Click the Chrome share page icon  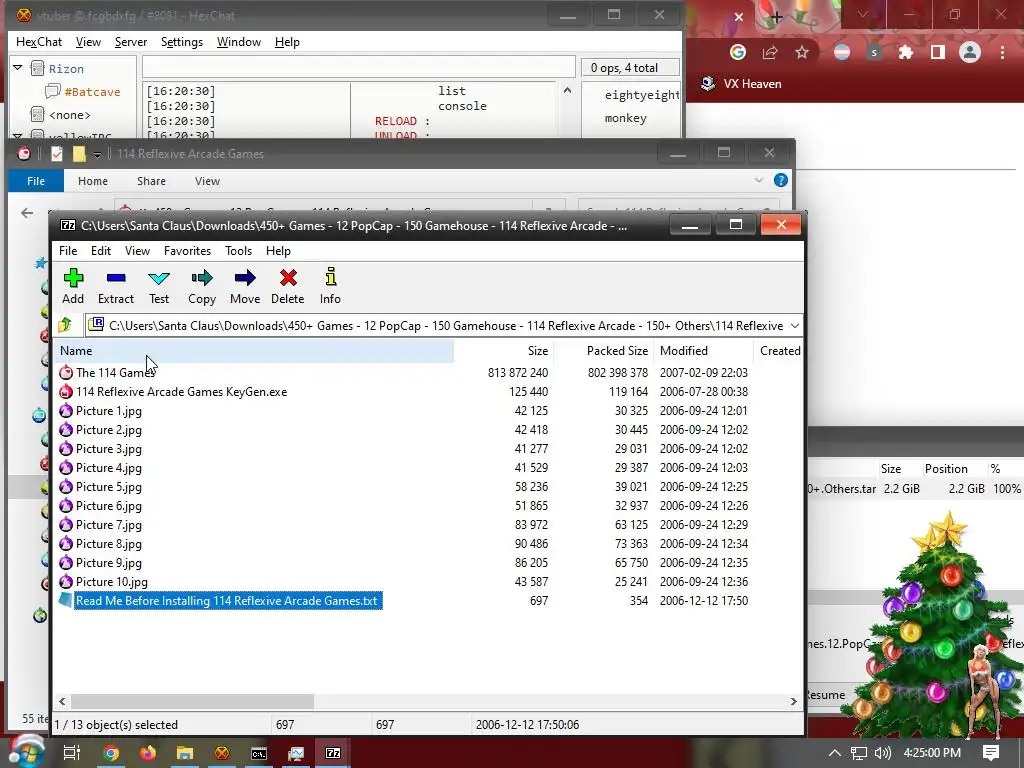tap(770, 52)
